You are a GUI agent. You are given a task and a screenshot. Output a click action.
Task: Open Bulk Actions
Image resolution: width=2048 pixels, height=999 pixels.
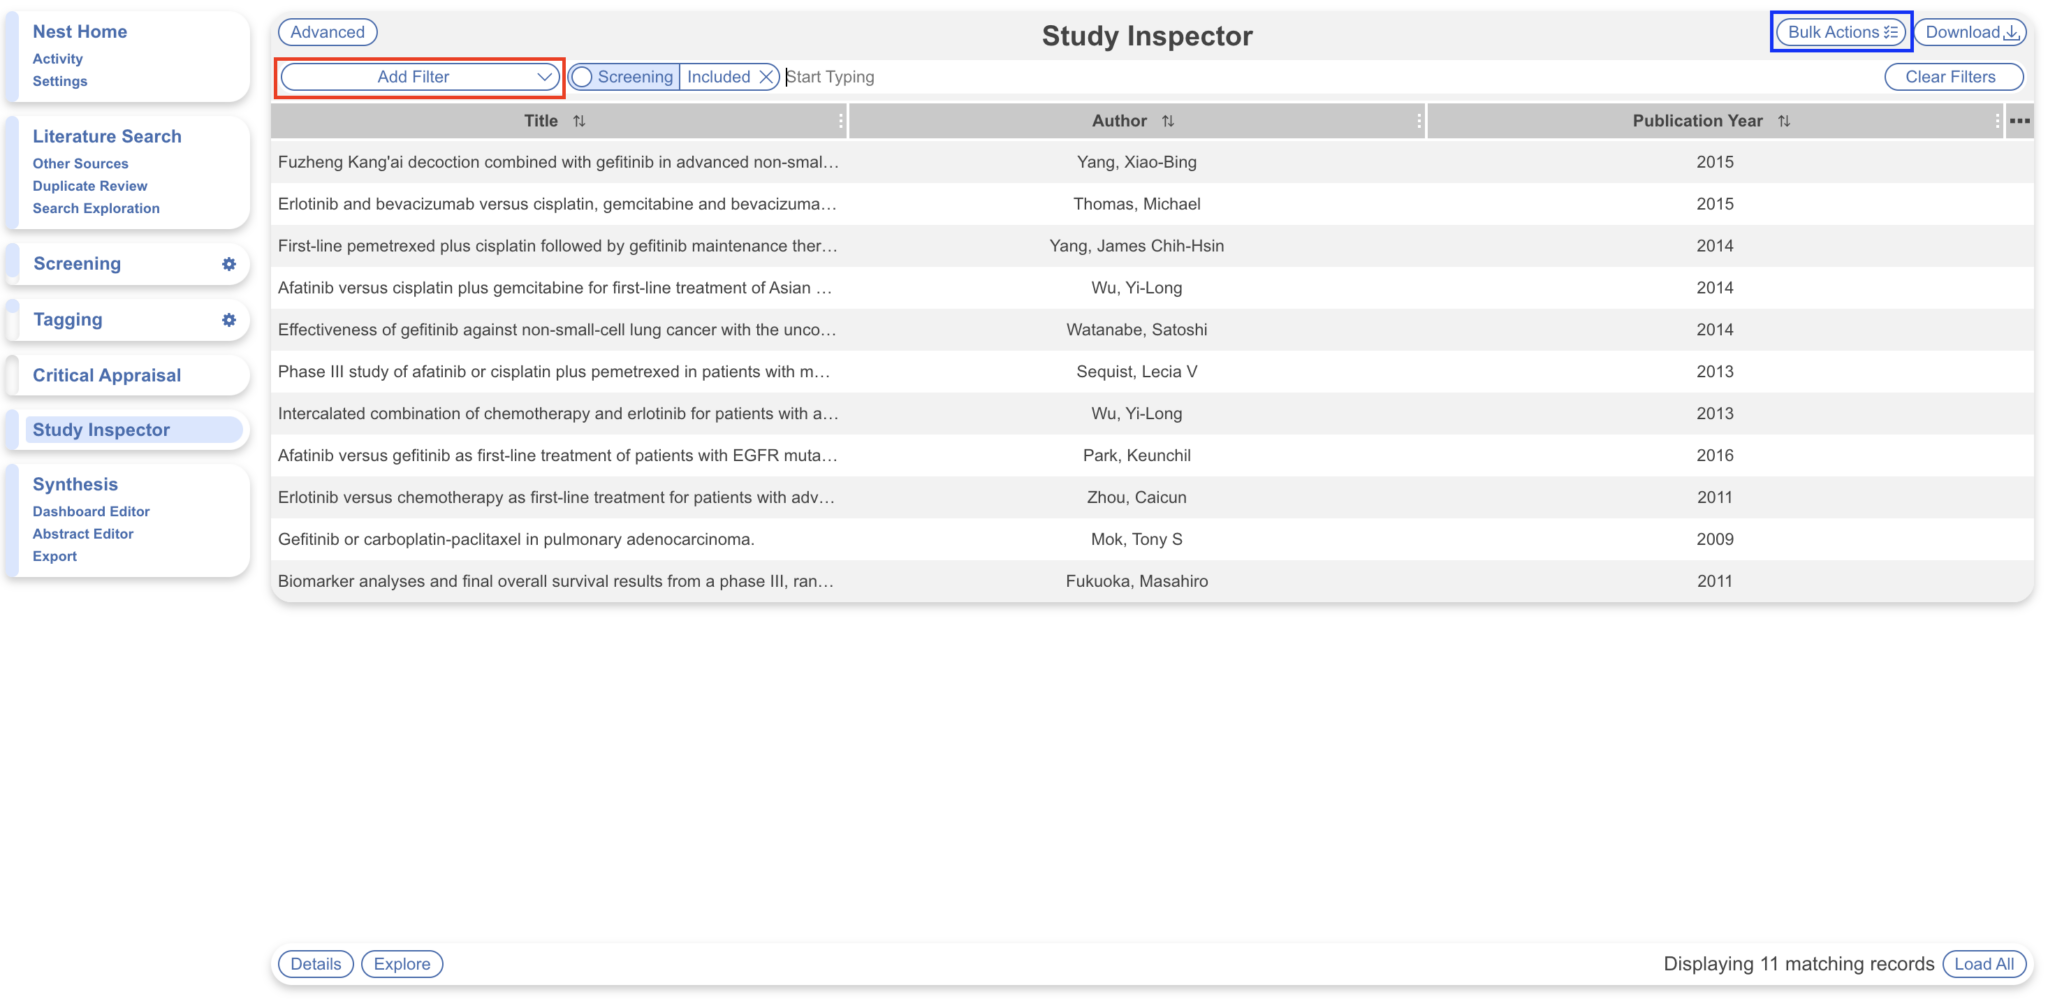1840,31
